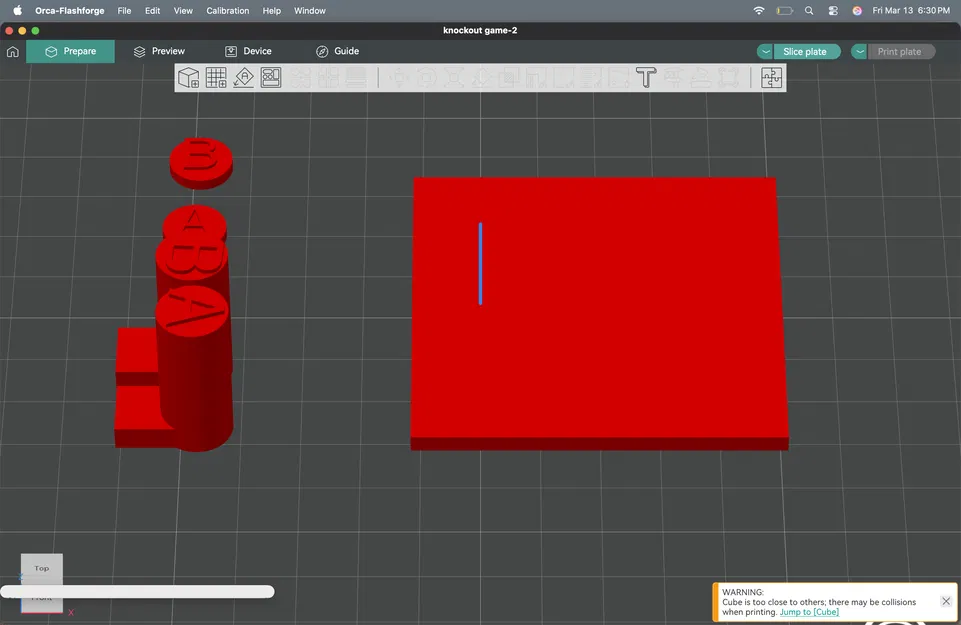Click the greyed-out Variable layer height icon
This screenshot has width=961, height=625.
pyautogui.click(x=356, y=78)
